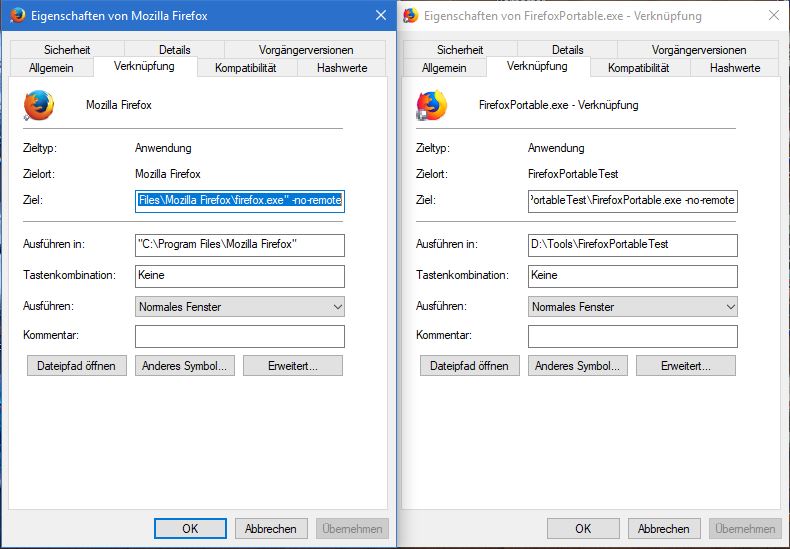Open Sicherheit tab in FirefoxPortable.exe window

pyautogui.click(x=460, y=49)
